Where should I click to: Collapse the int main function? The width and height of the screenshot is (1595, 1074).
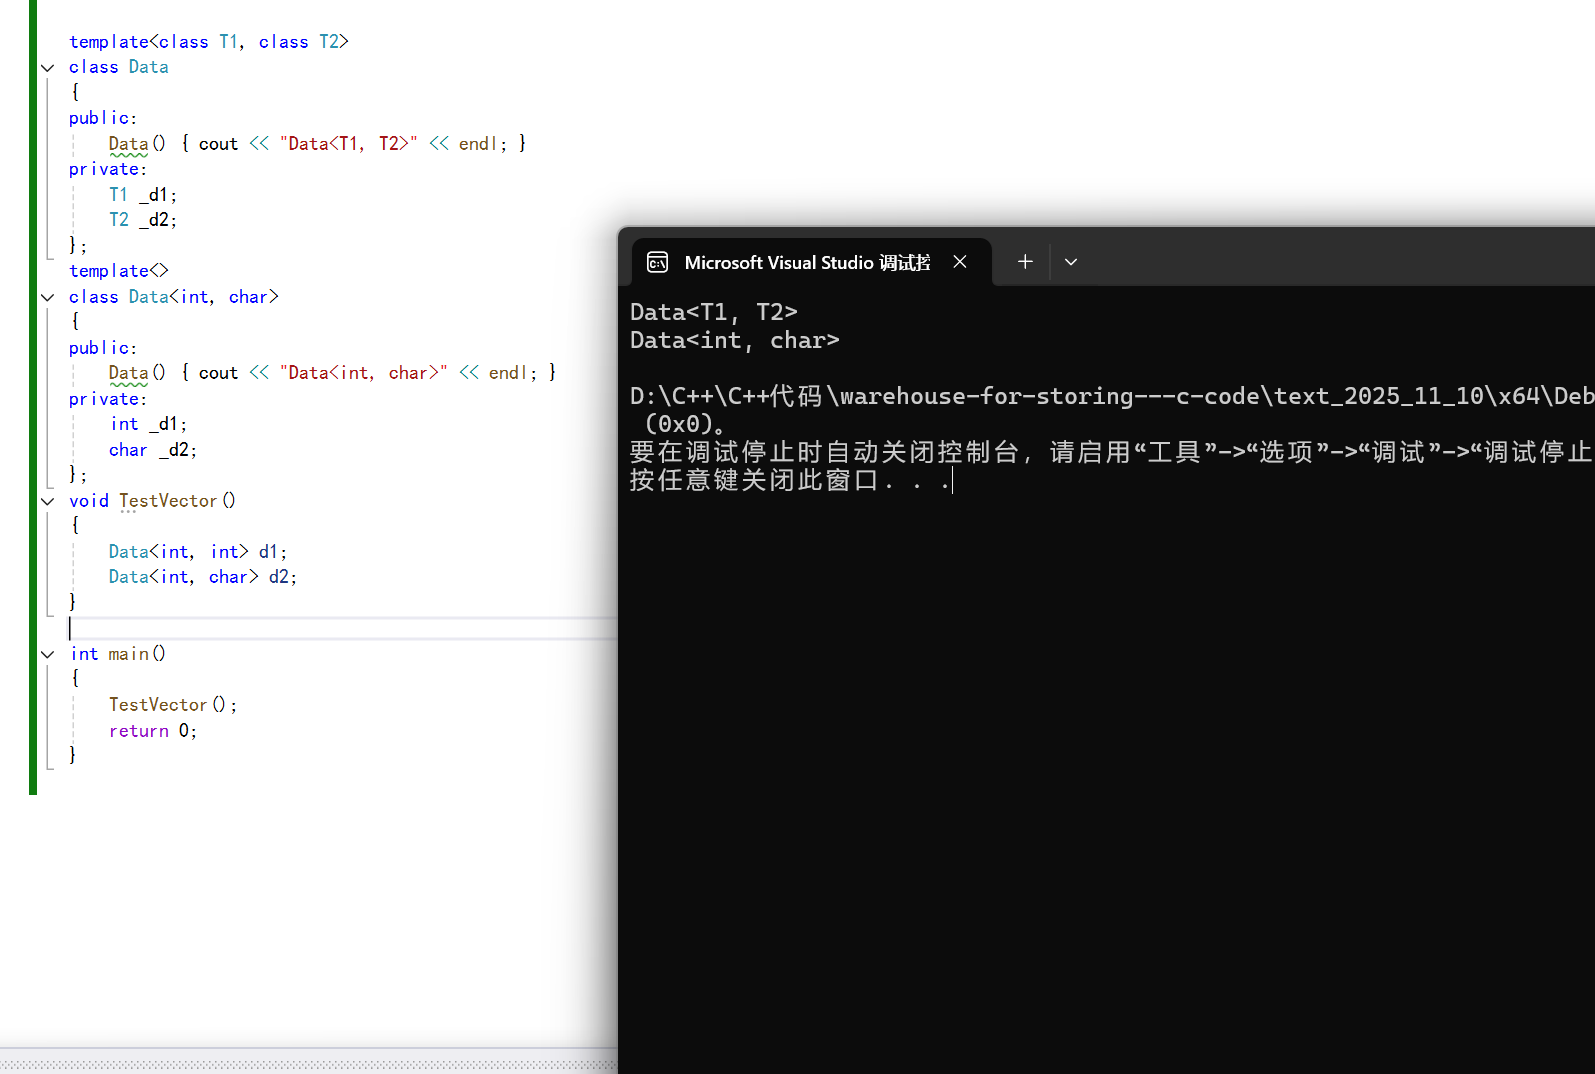click(x=47, y=654)
